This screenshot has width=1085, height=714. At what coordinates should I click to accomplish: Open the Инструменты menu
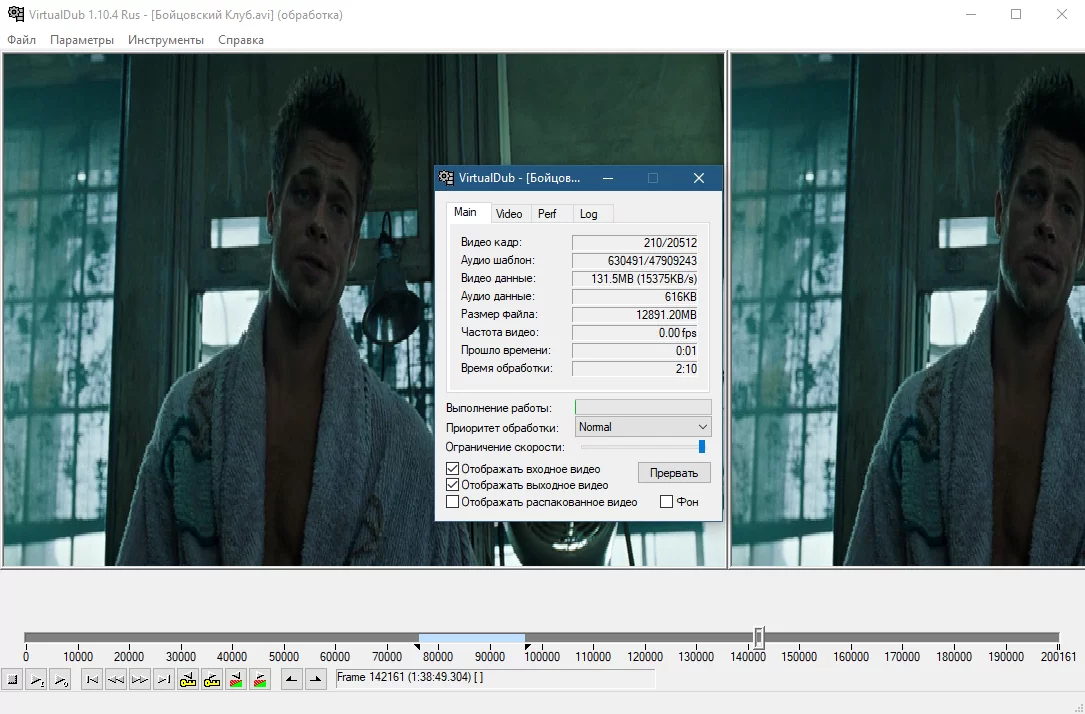coord(166,39)
